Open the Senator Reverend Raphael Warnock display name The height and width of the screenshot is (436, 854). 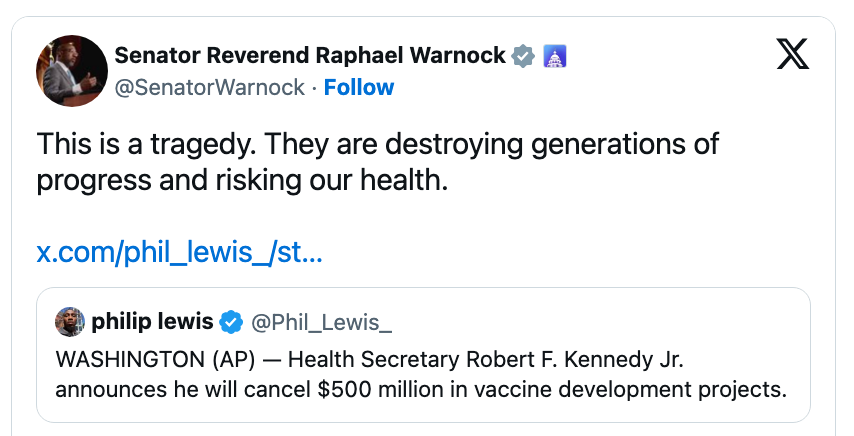[x=311, y=56]
